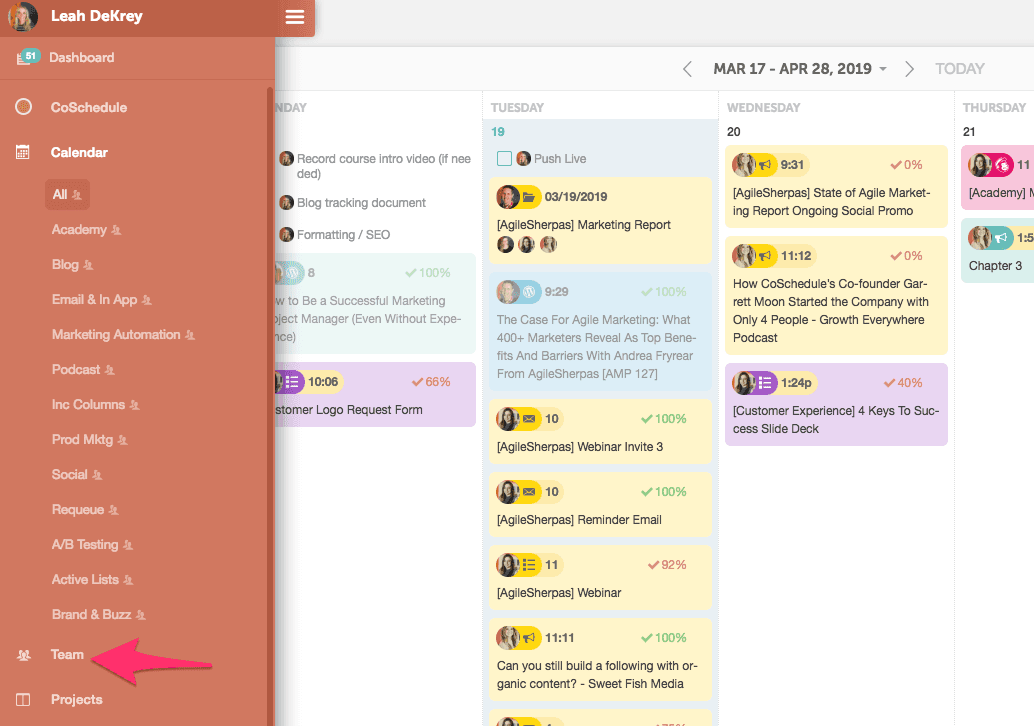Check the Push Live task checkbox
This screenshot has height=726, width=1034.
[504, 158]
